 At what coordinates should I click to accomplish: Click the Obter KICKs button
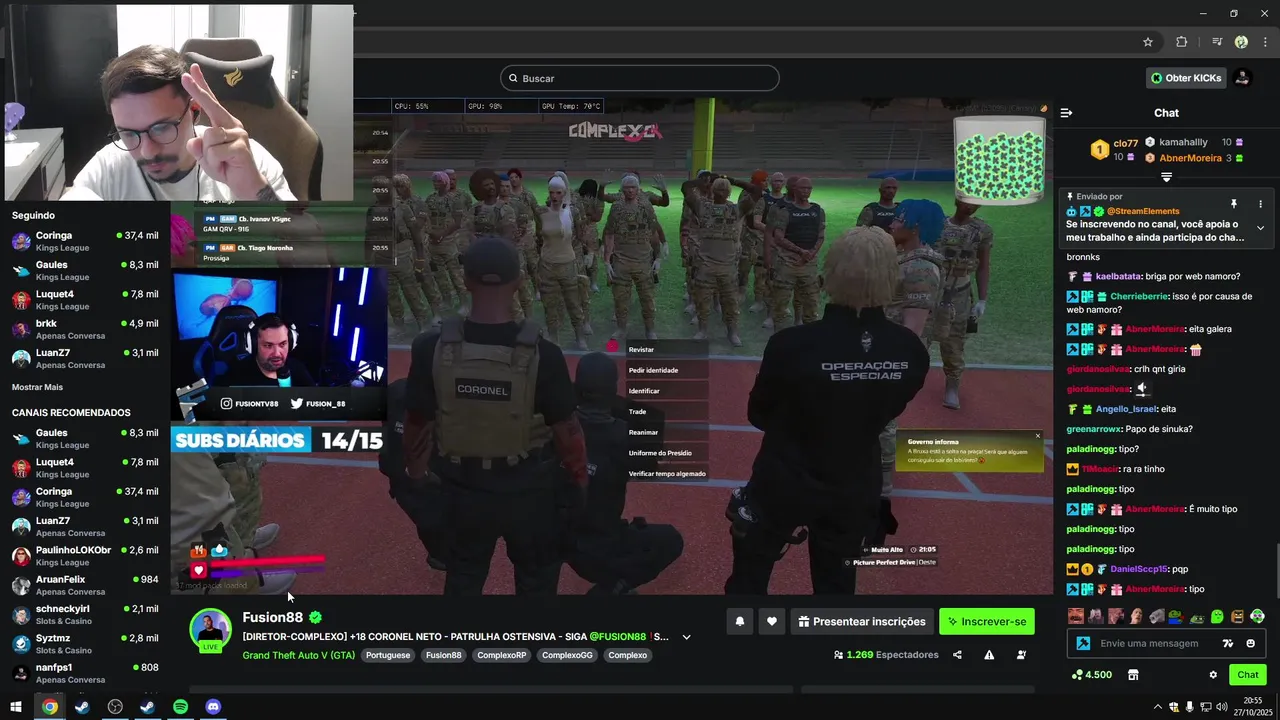tap(1186, 78)
